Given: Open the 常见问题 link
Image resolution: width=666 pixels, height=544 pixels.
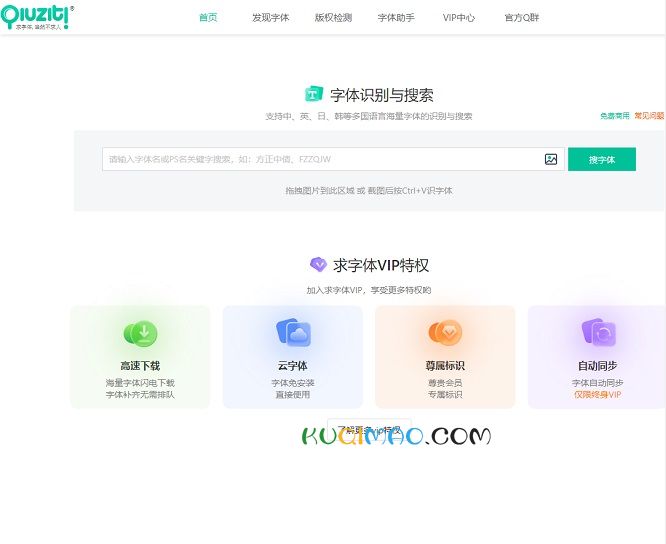Looking at the screenshot, I should (x=649, y=116).
